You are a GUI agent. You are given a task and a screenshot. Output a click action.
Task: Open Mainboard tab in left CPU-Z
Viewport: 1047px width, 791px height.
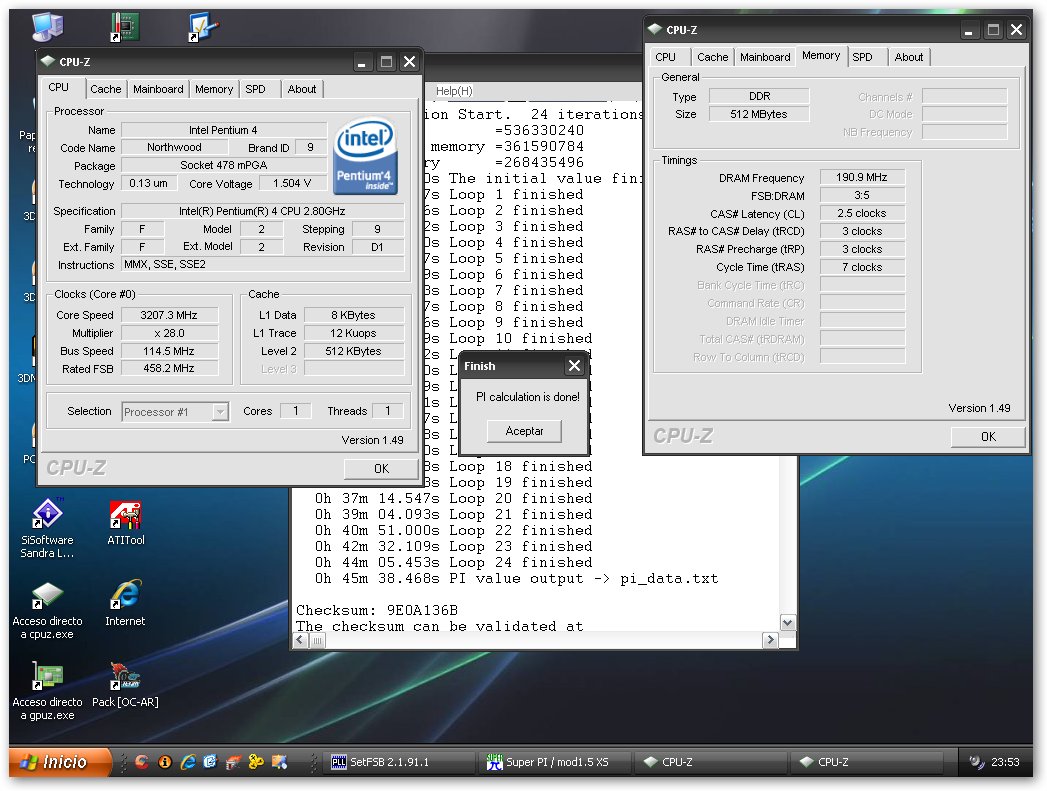tap(158, 89)
